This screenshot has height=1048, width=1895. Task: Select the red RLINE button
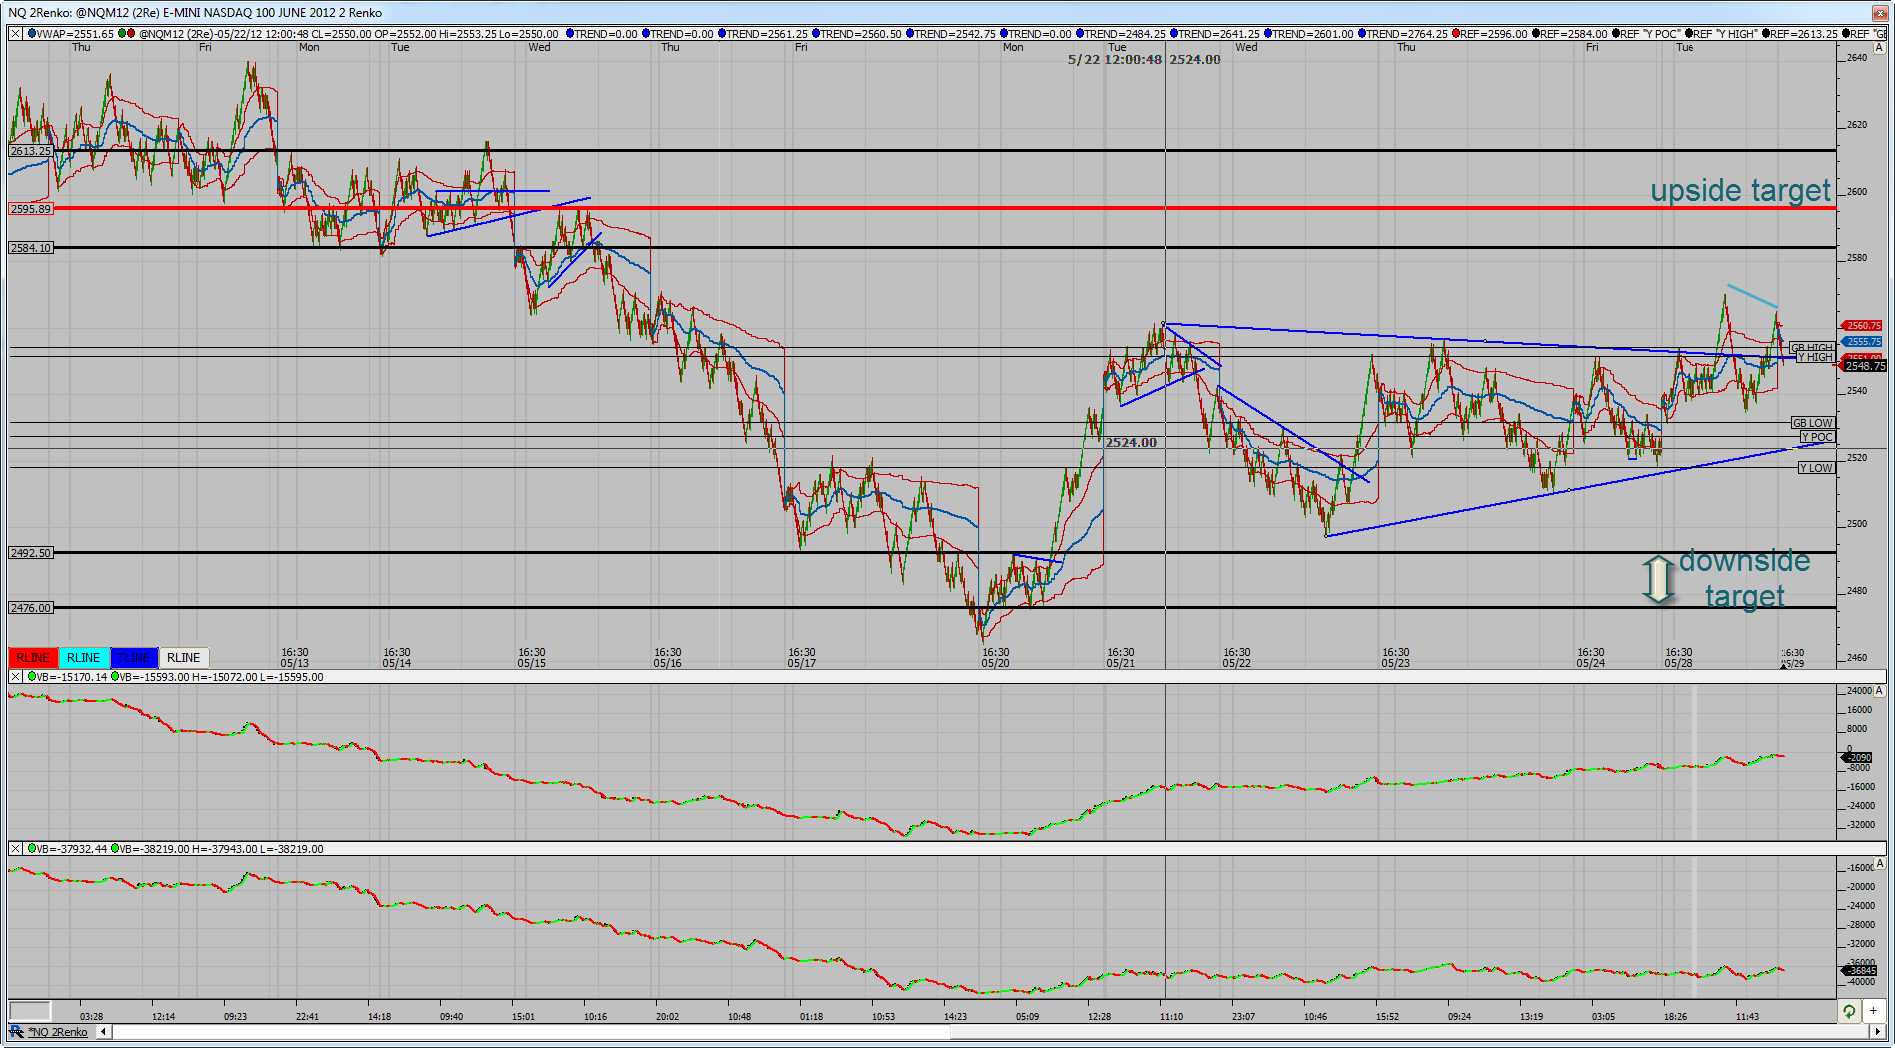tap(33, 658)
